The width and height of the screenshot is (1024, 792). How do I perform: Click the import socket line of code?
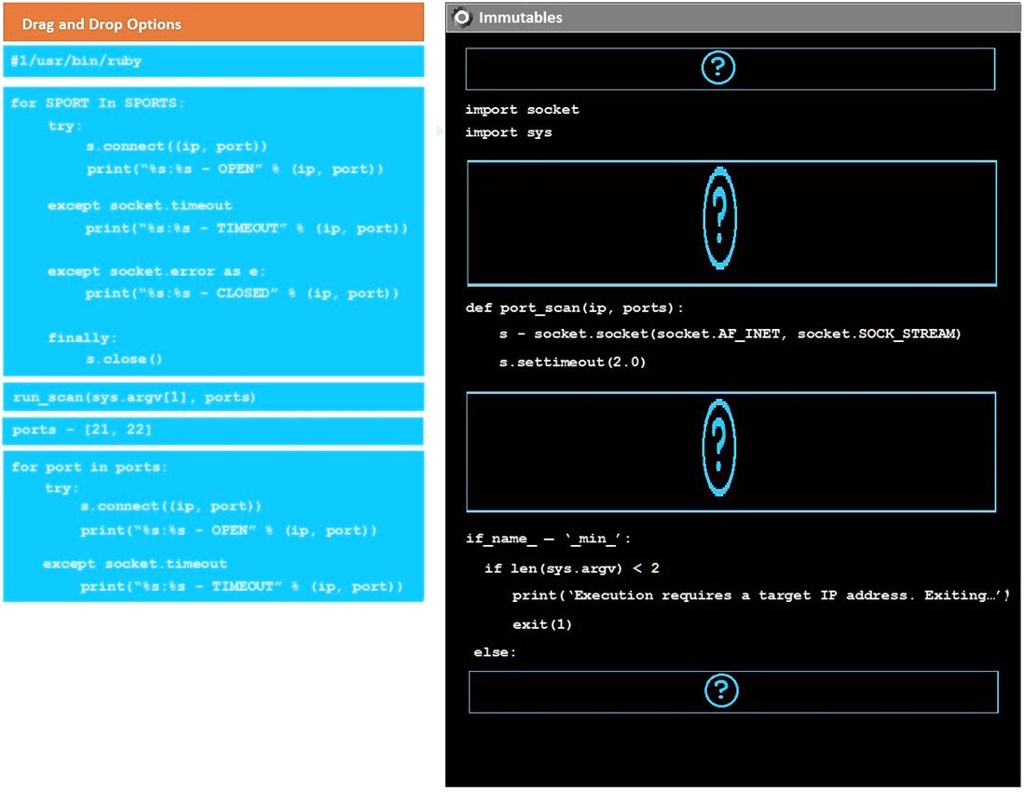[520, 109]
